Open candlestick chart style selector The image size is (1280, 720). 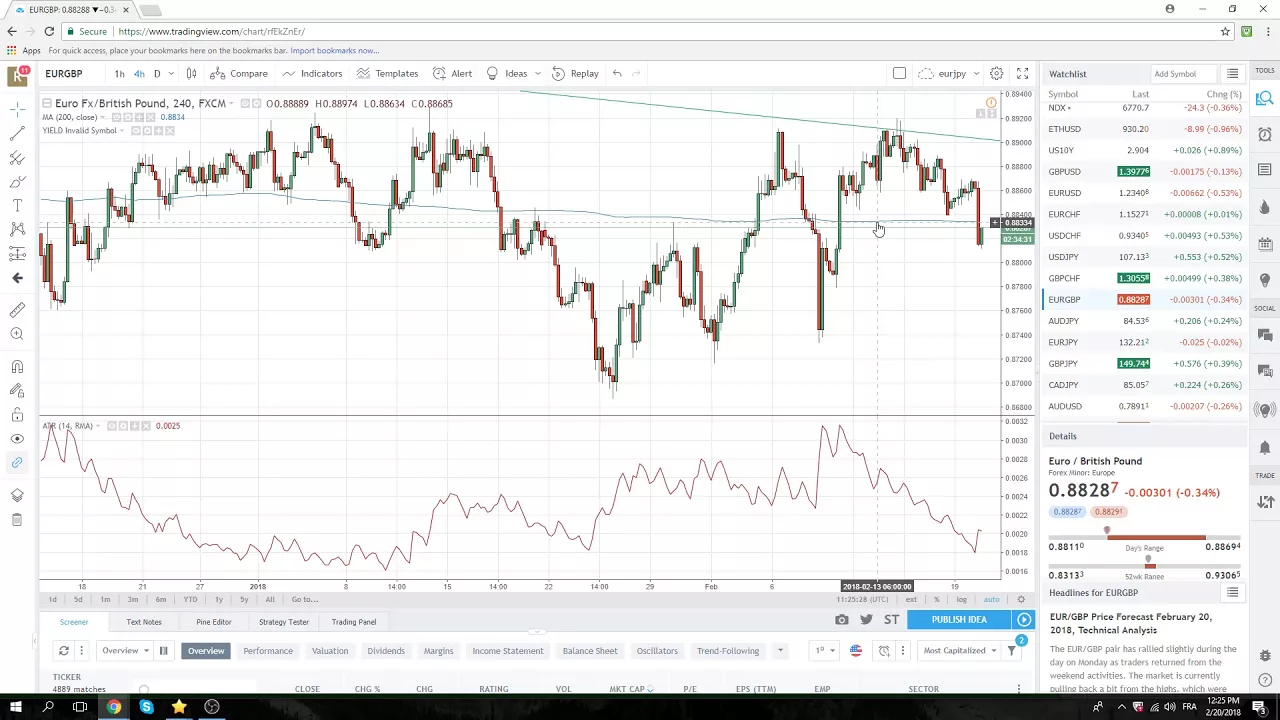pos(191,73)
